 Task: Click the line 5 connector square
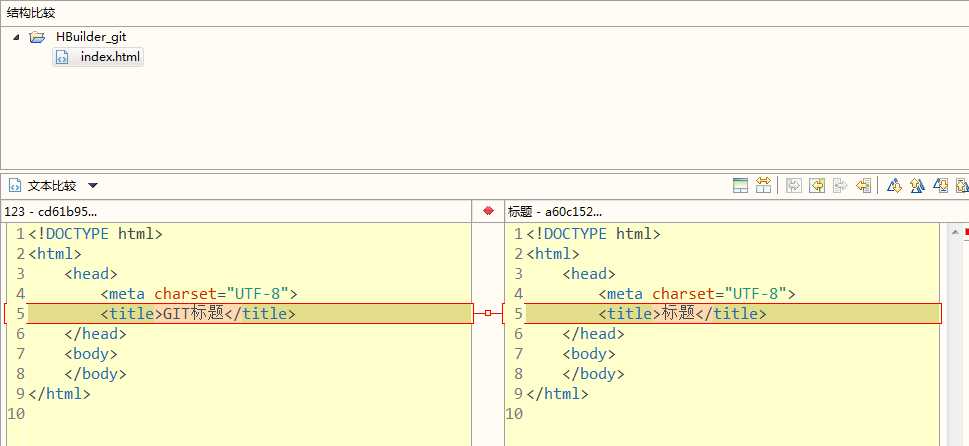[x=488, y=314]
